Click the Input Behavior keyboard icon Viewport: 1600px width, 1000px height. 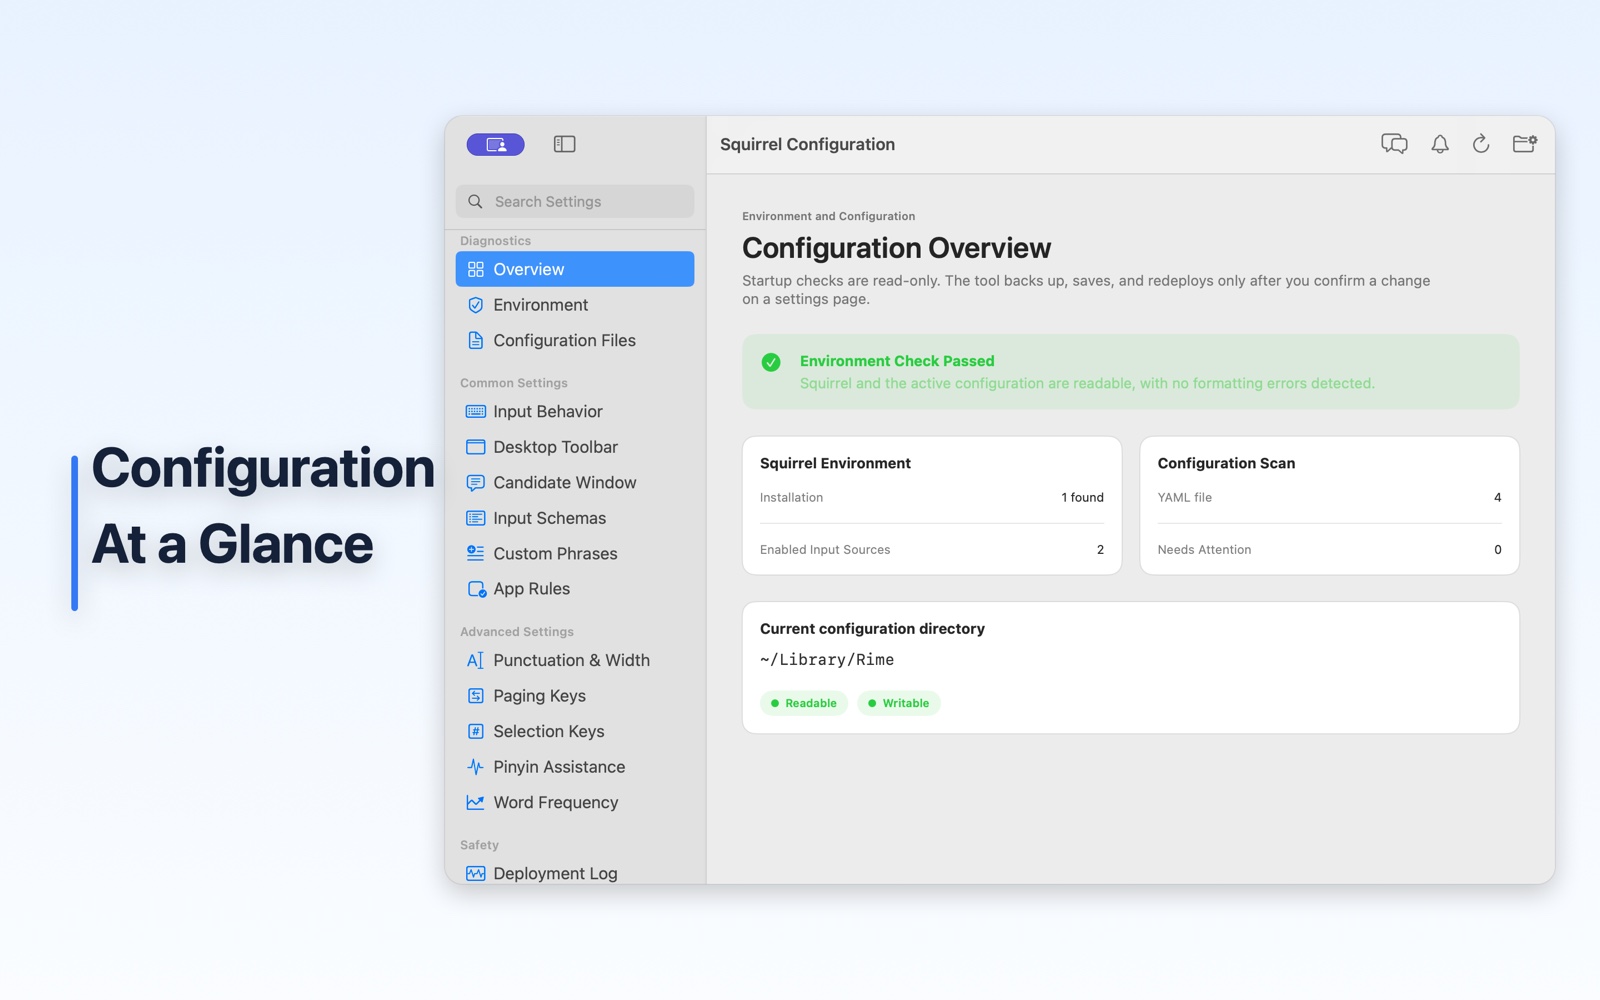tap(476, 412)
